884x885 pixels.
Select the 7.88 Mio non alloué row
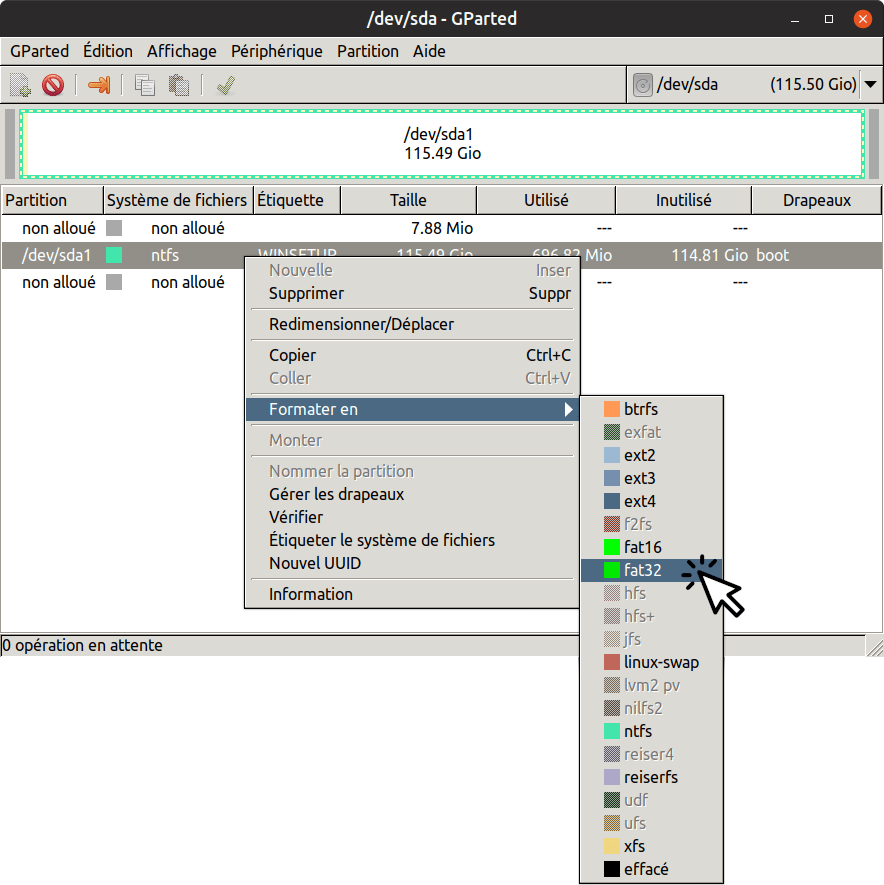coord(441,229)
